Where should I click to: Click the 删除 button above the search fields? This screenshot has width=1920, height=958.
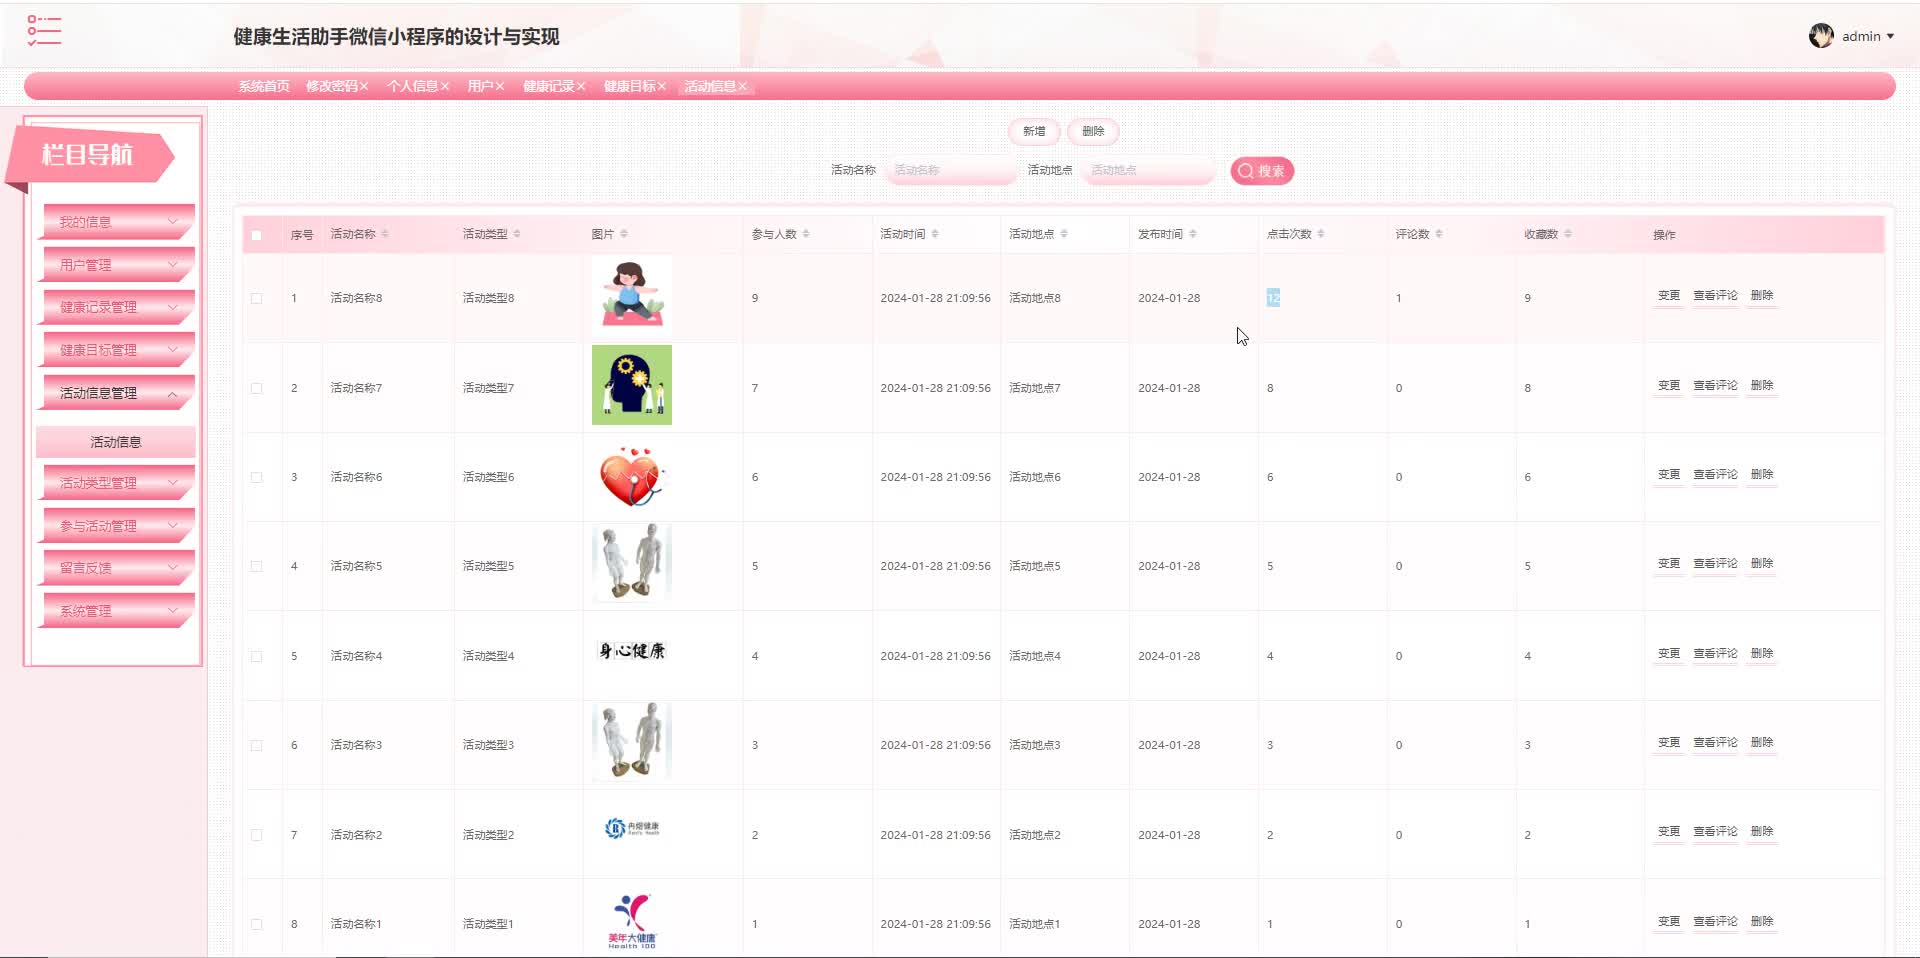1093,131
